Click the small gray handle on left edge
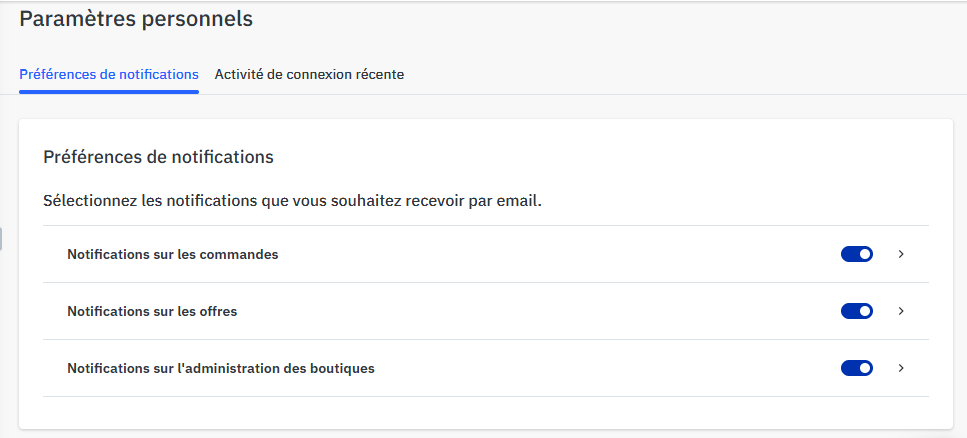This screenshot has width=967, height=438. [2, 238]
